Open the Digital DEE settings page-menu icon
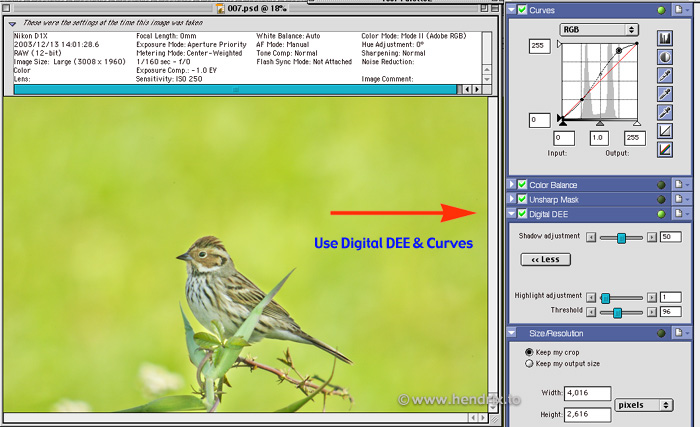 tap(680, 214)
